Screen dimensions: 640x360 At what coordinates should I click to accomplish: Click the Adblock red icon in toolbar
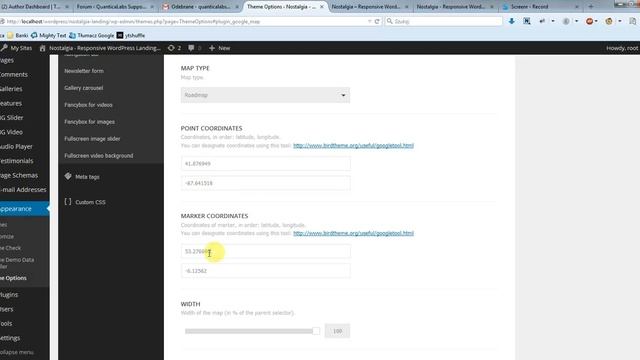coord(589,21)
